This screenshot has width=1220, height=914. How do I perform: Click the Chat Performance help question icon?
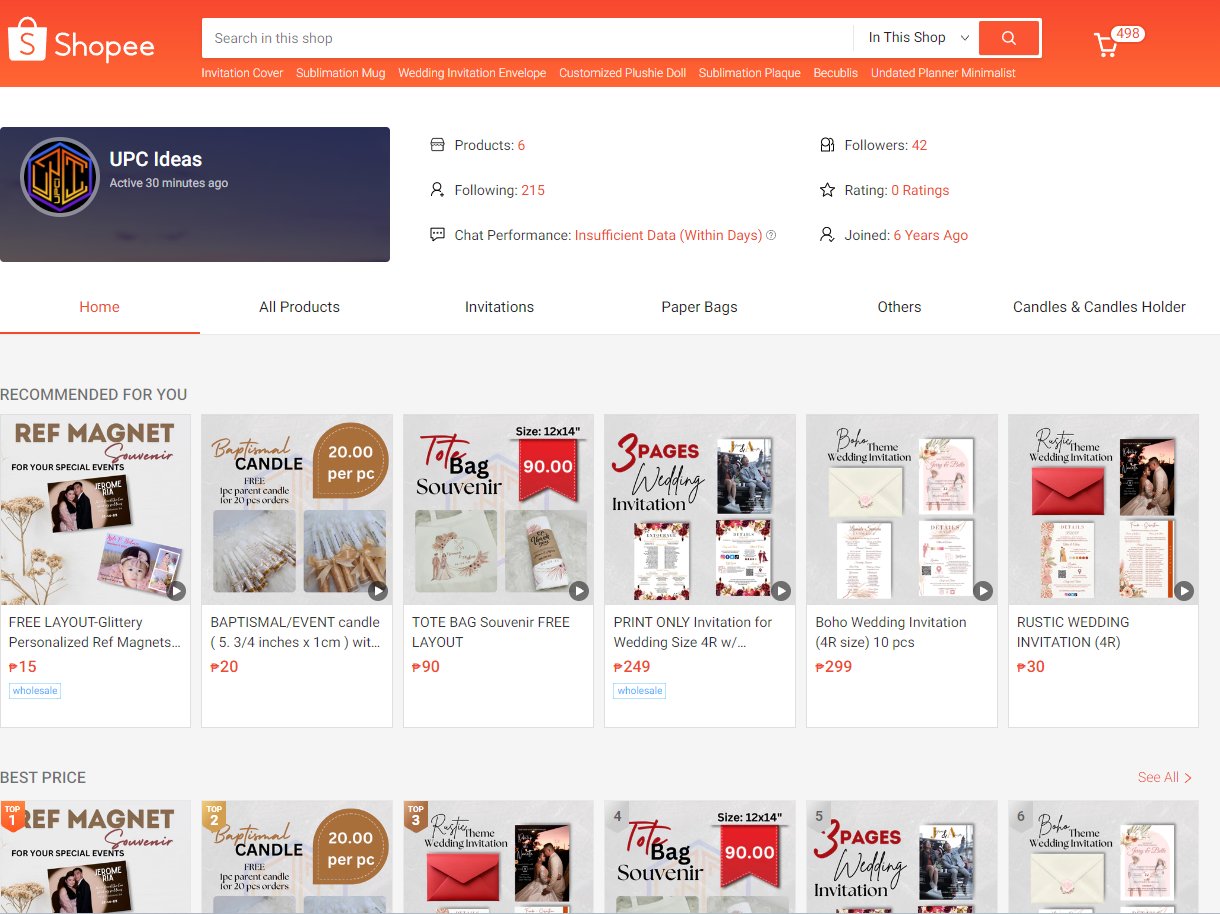pos(771,236)
